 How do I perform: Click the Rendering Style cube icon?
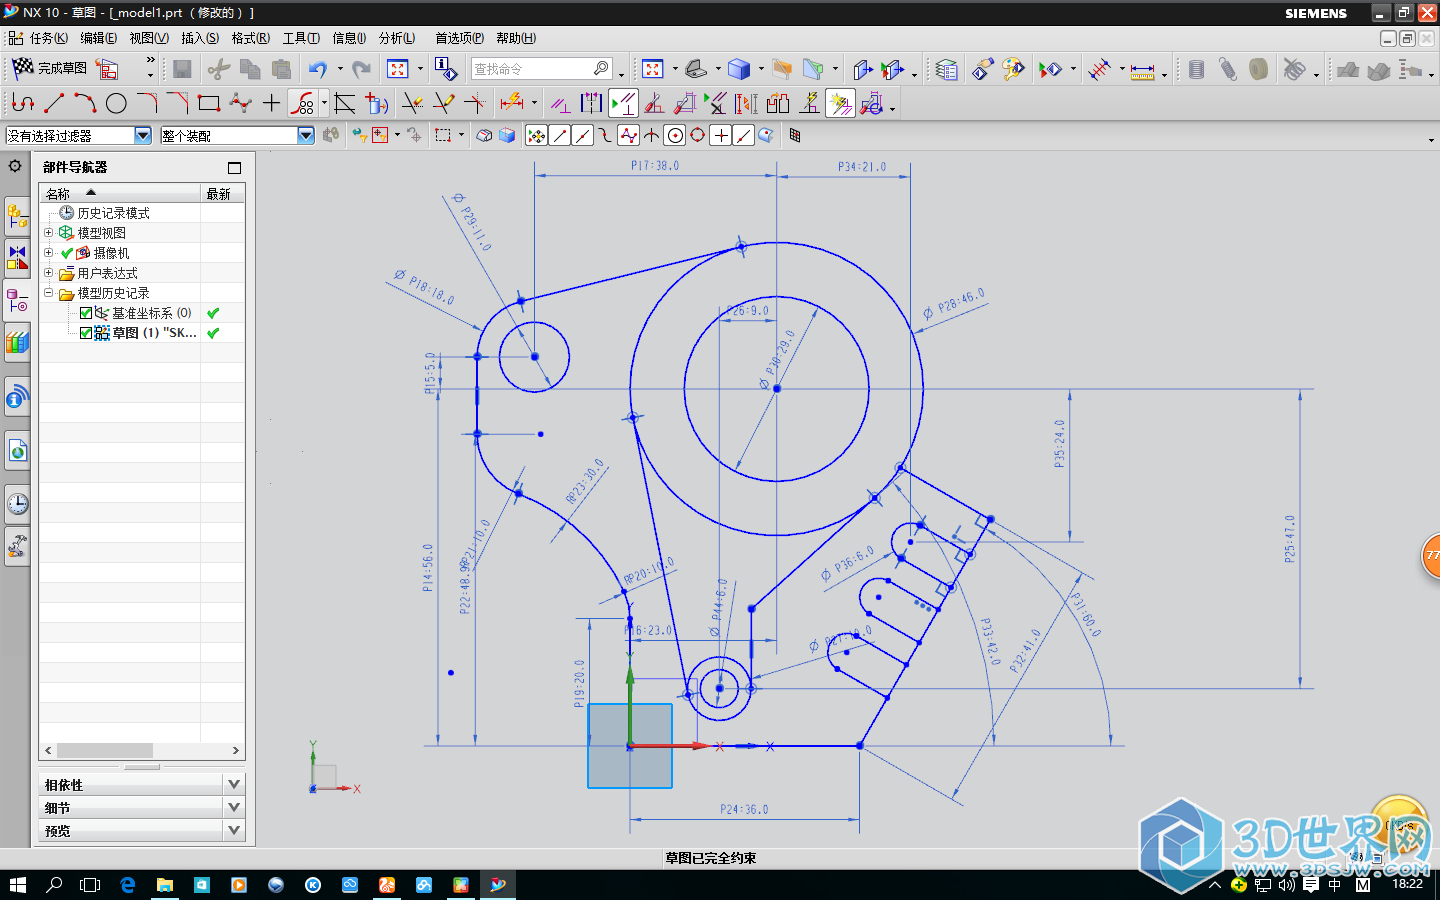coord(739,69)
